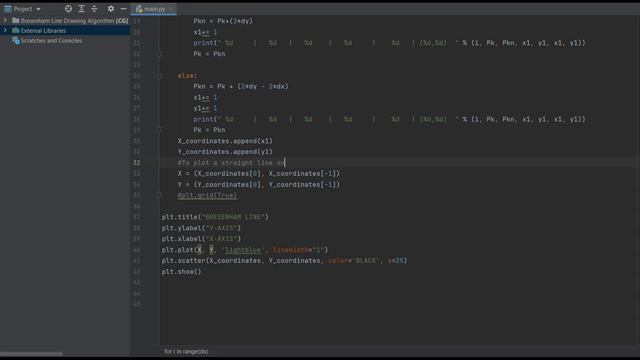Click the 'y1+= 1' statement
This screenshot has width=640, height=360.
pos(205,108)
